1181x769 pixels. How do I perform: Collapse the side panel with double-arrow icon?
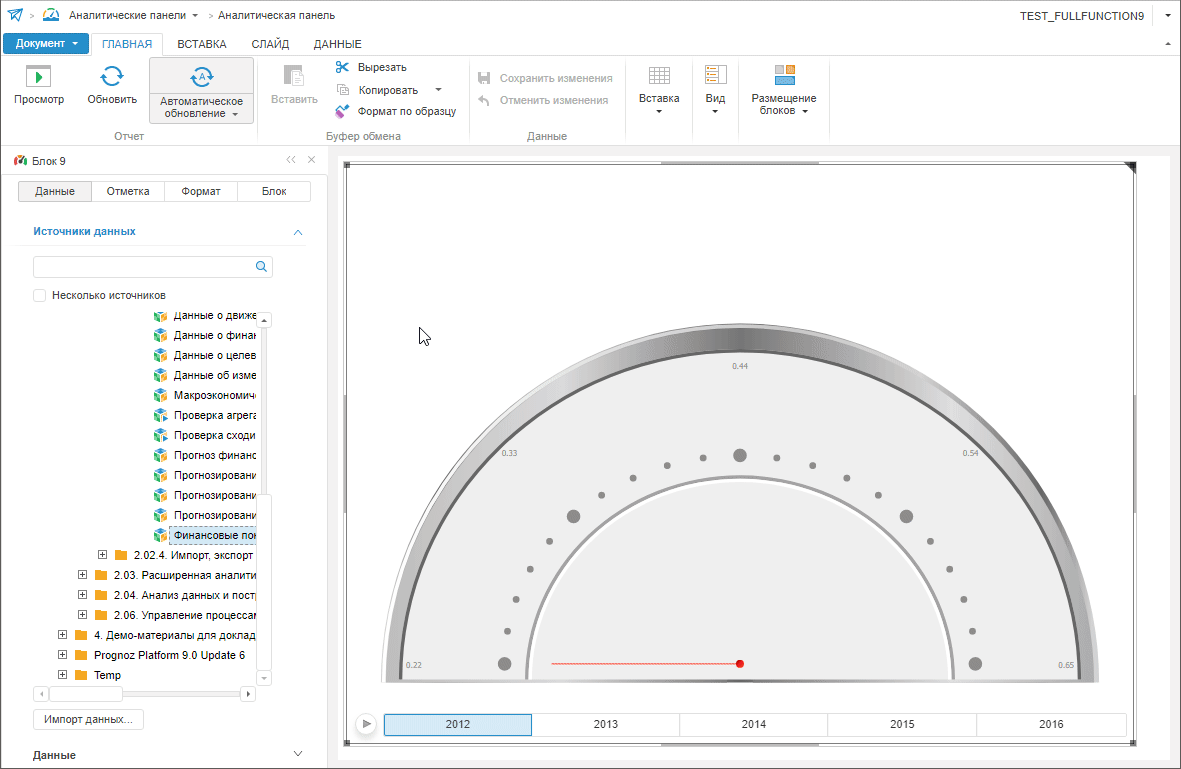[x=291, y=160]
